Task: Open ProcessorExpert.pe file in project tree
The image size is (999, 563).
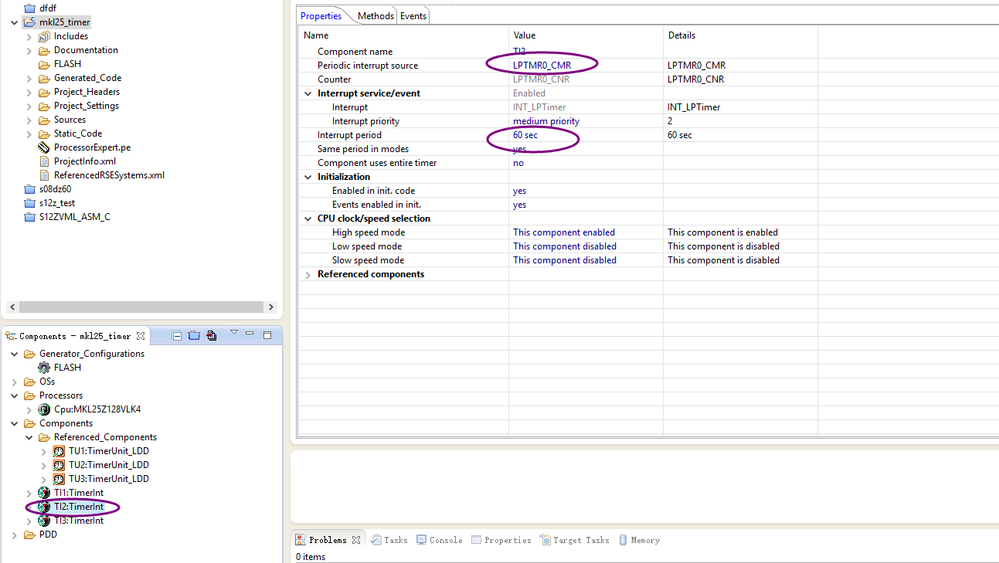Action: 92,148
